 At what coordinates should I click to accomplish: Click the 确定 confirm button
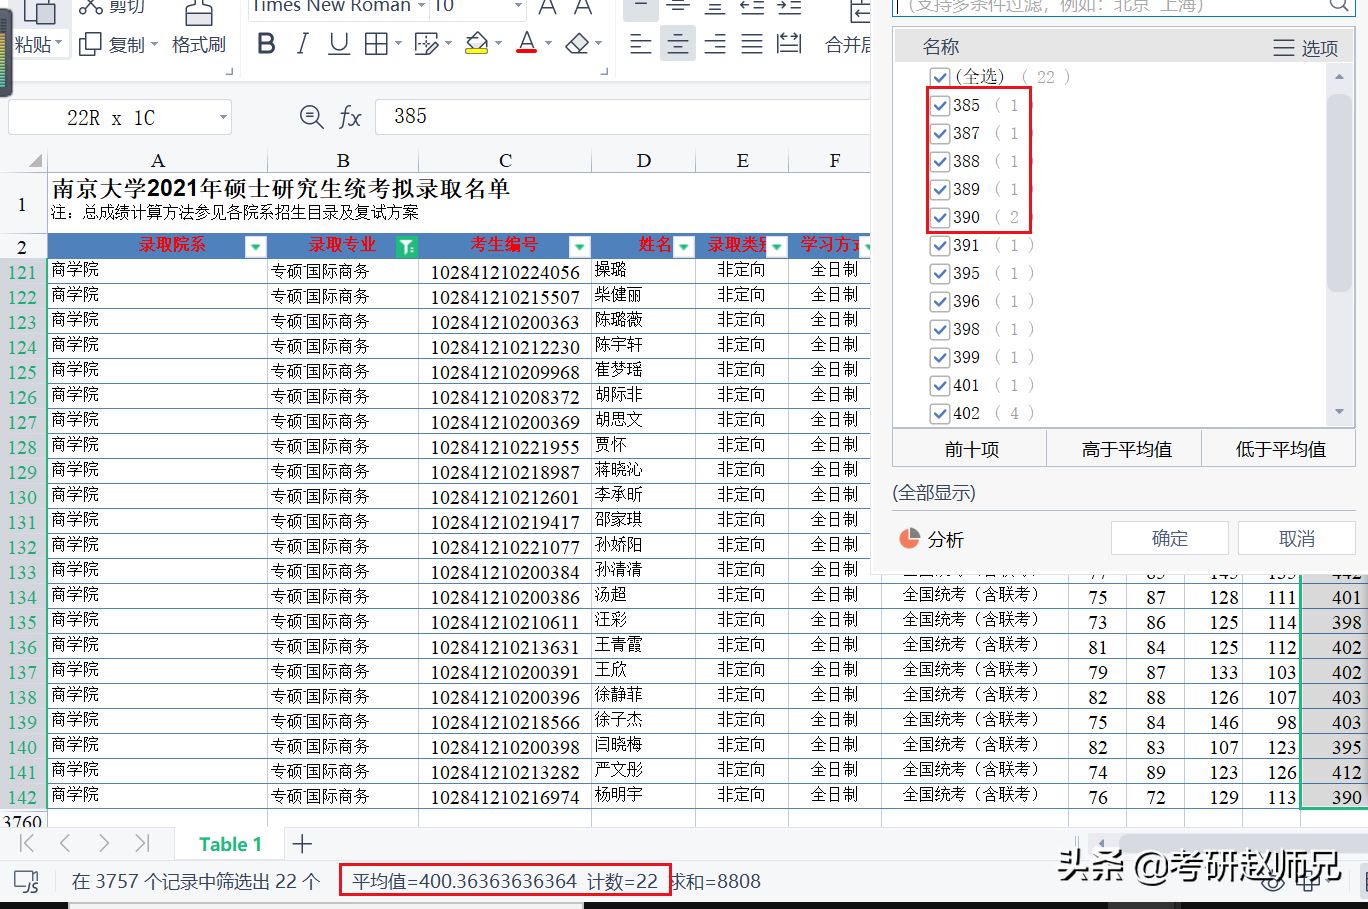pos(1168,538)
